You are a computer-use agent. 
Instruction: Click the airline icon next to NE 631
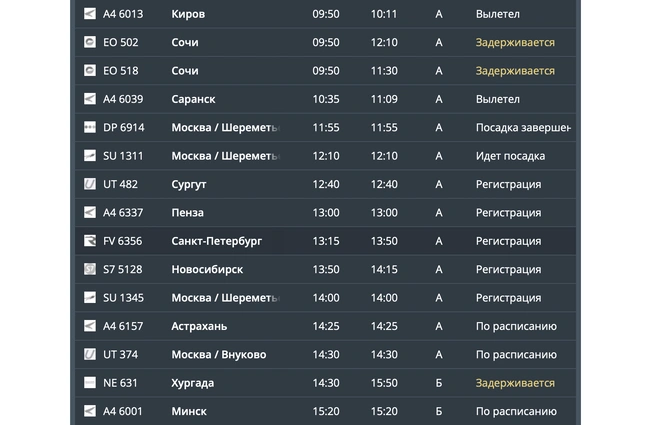90,383
